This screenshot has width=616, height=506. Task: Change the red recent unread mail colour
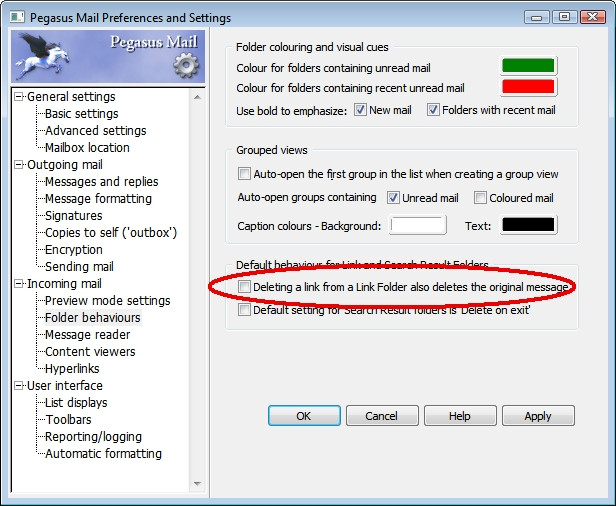tap(528, 87)
